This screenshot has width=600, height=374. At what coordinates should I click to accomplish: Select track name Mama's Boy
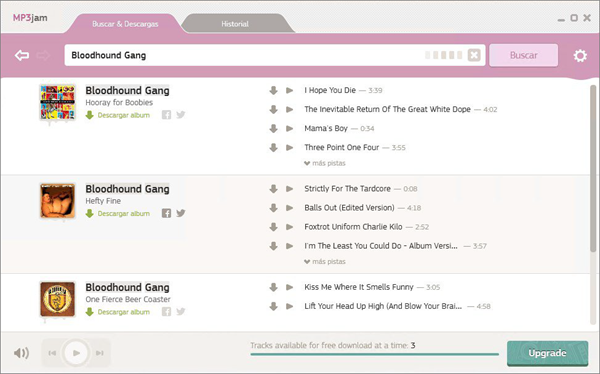click(326, 128)
